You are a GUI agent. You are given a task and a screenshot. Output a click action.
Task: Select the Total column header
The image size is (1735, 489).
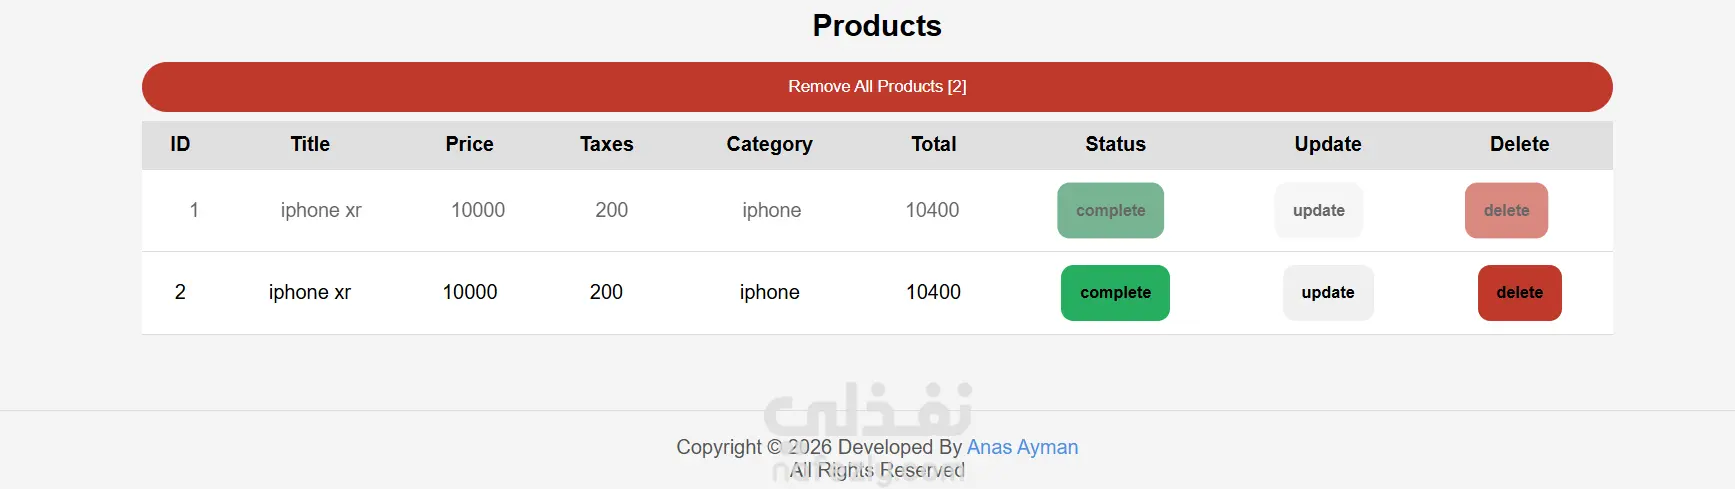pyautogui.click(x=933, y=144)
